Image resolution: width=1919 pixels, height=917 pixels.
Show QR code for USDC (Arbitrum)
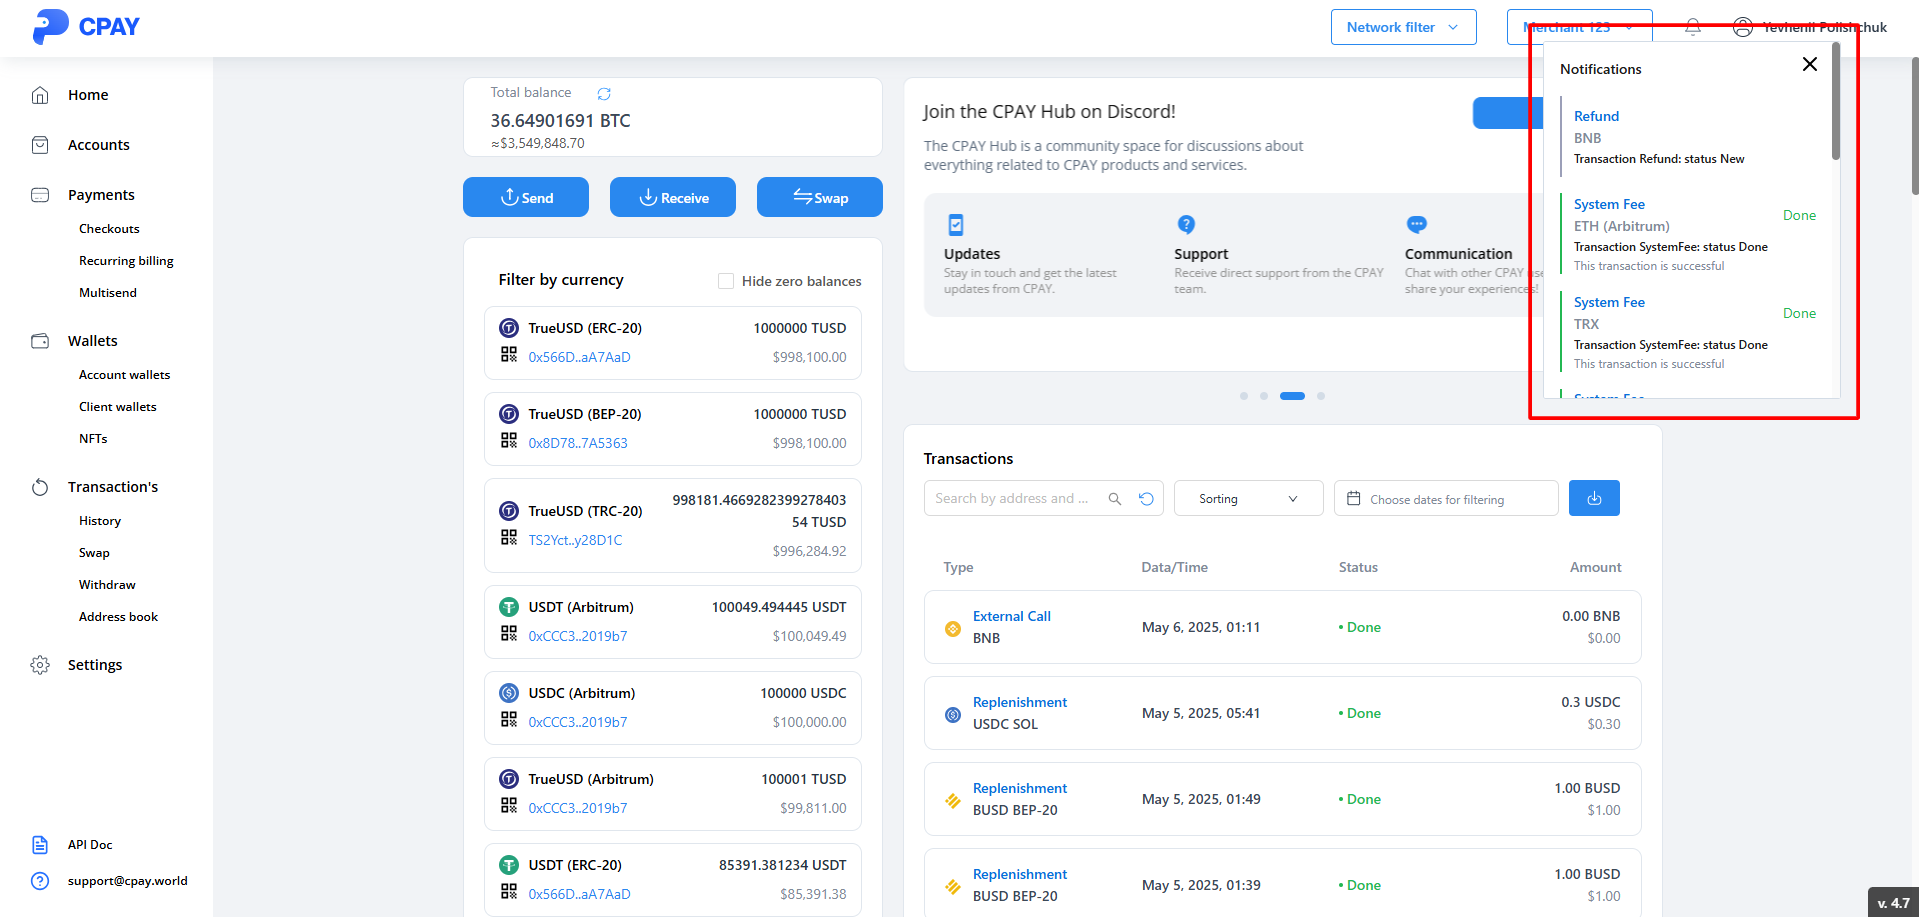pos(509,719)
